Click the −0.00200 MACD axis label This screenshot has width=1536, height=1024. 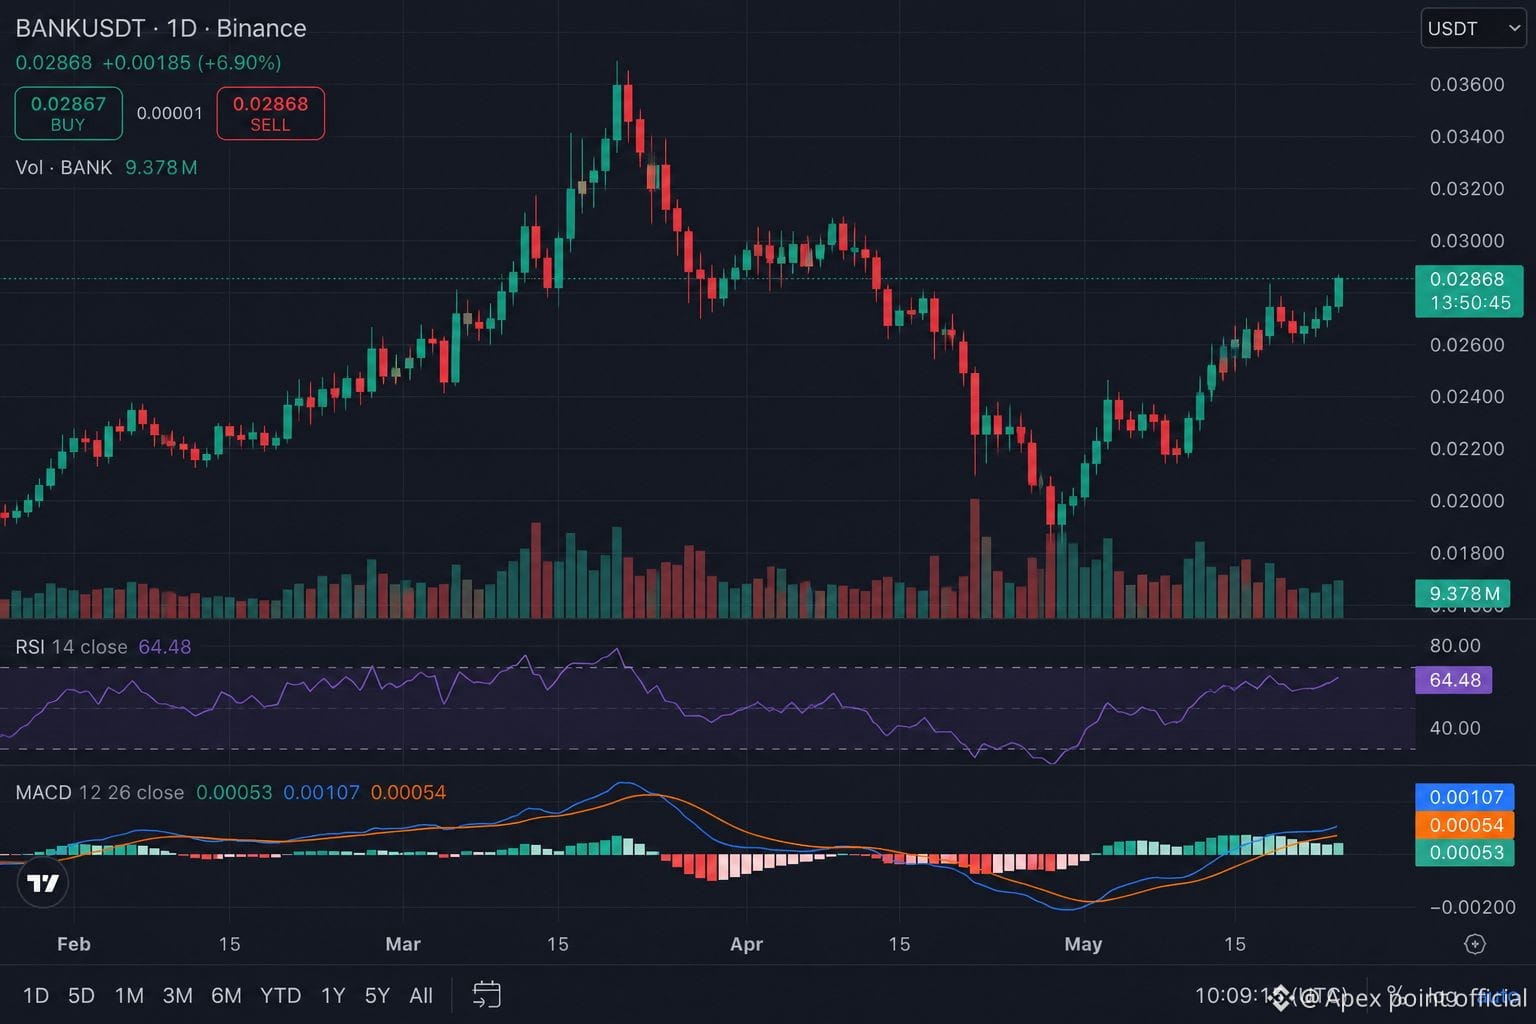[x=1472, y=907]
